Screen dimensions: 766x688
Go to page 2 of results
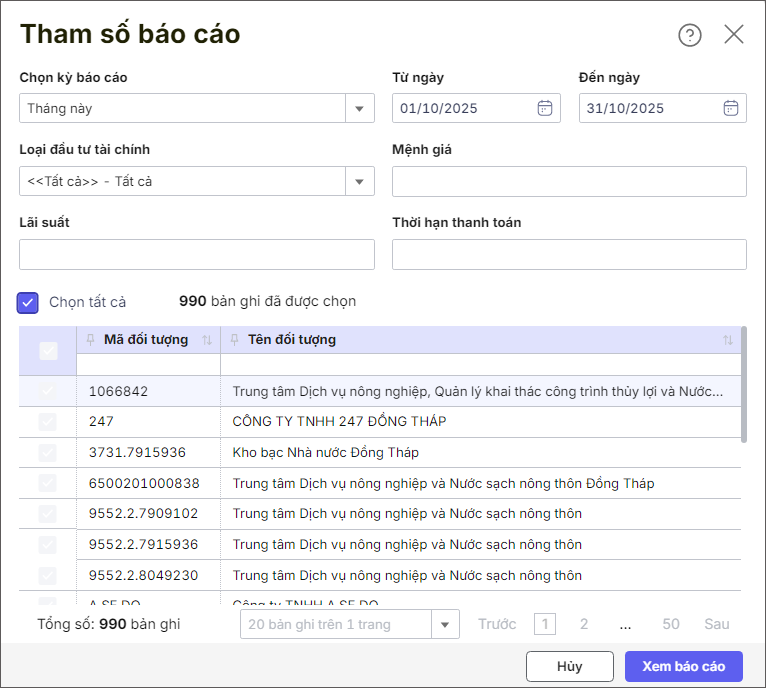(584, 624)
